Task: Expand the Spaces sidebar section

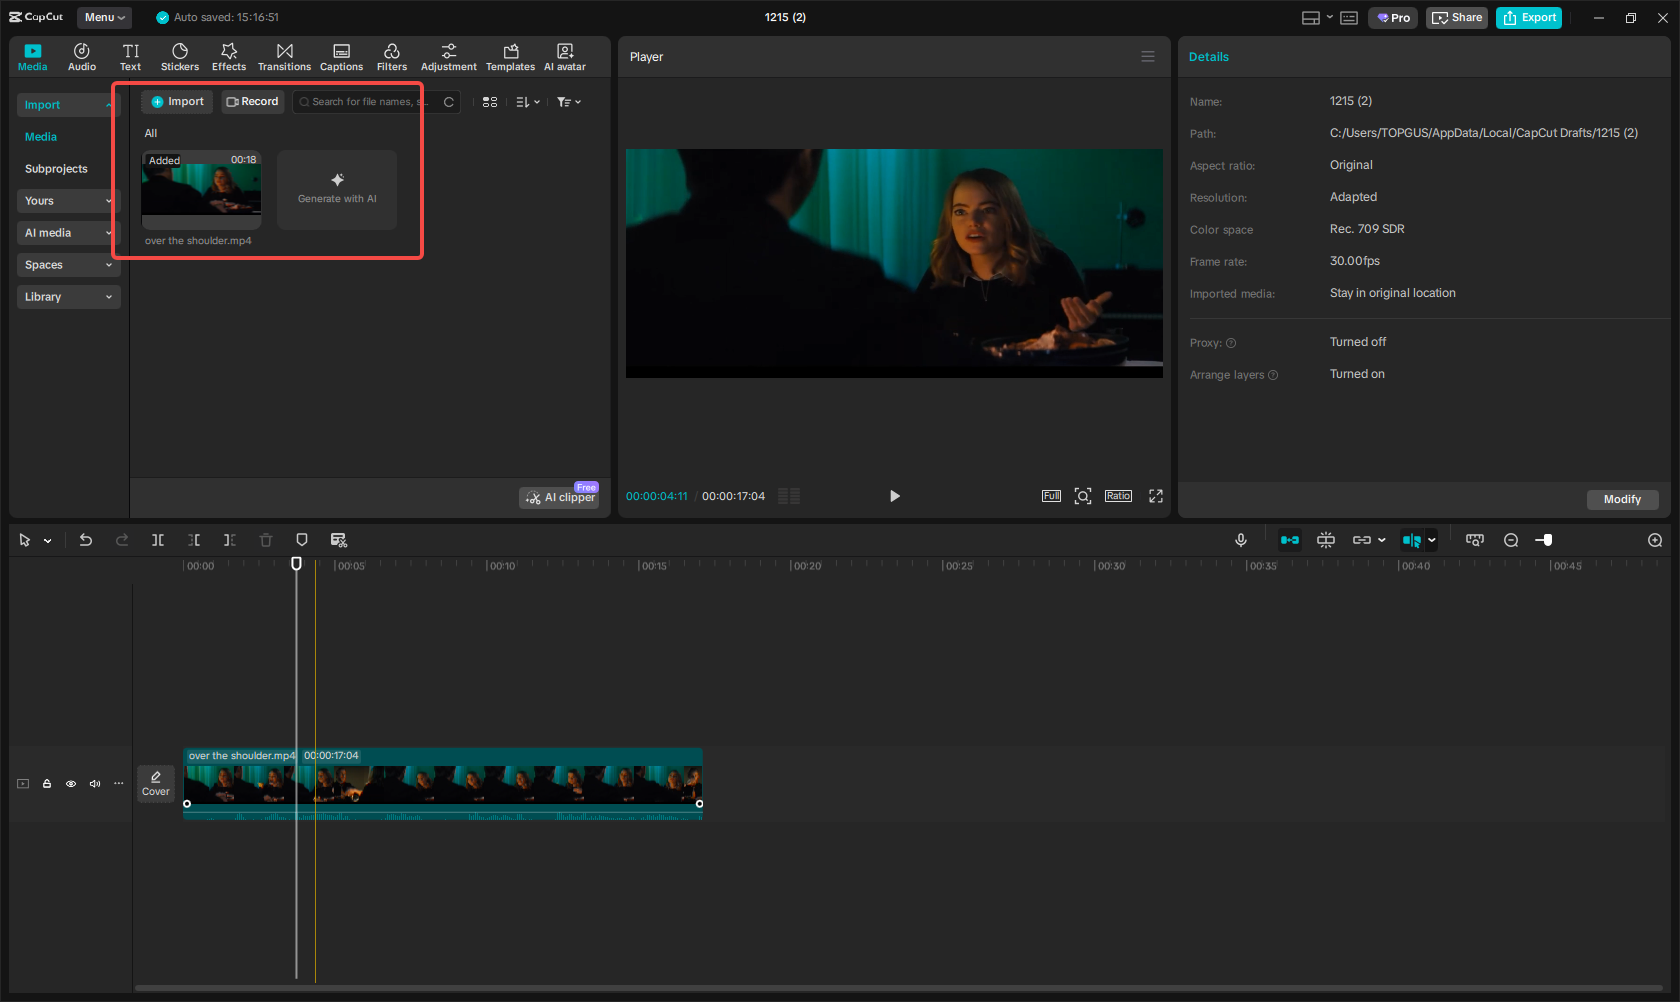Action: pos(69,265)
